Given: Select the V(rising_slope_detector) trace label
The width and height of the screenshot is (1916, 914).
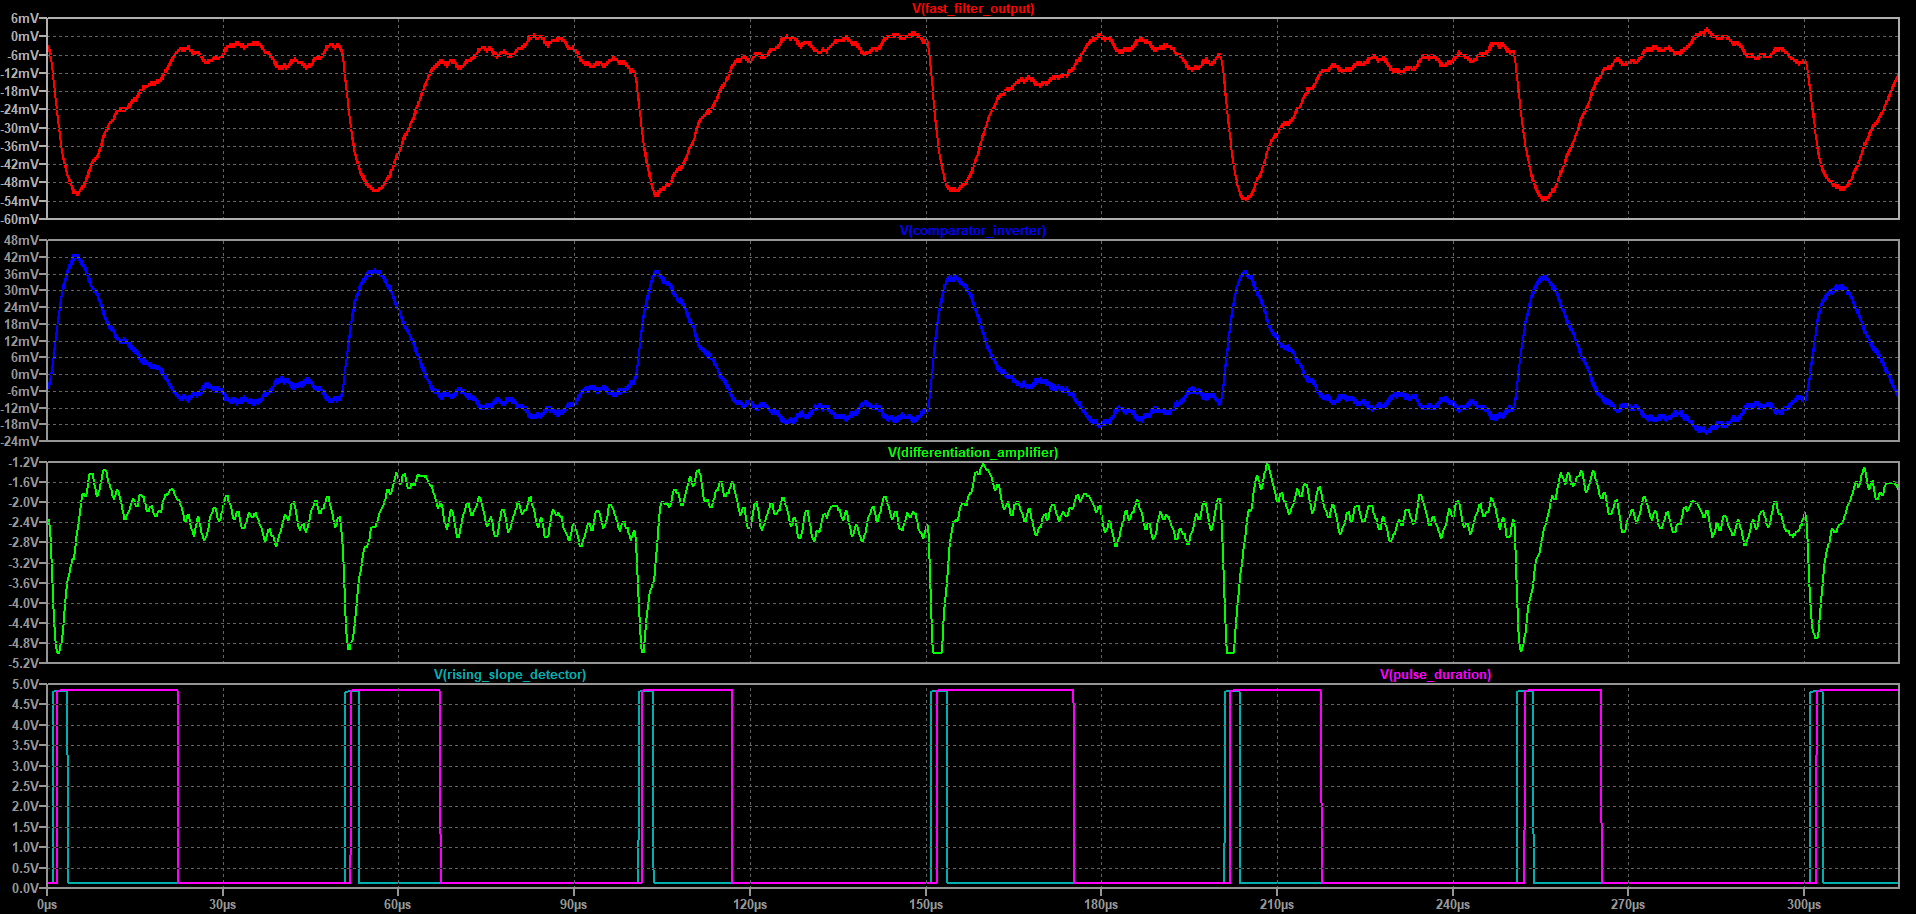Looking at the screenshot, I should pyautogui.click(x=510, y=675).
